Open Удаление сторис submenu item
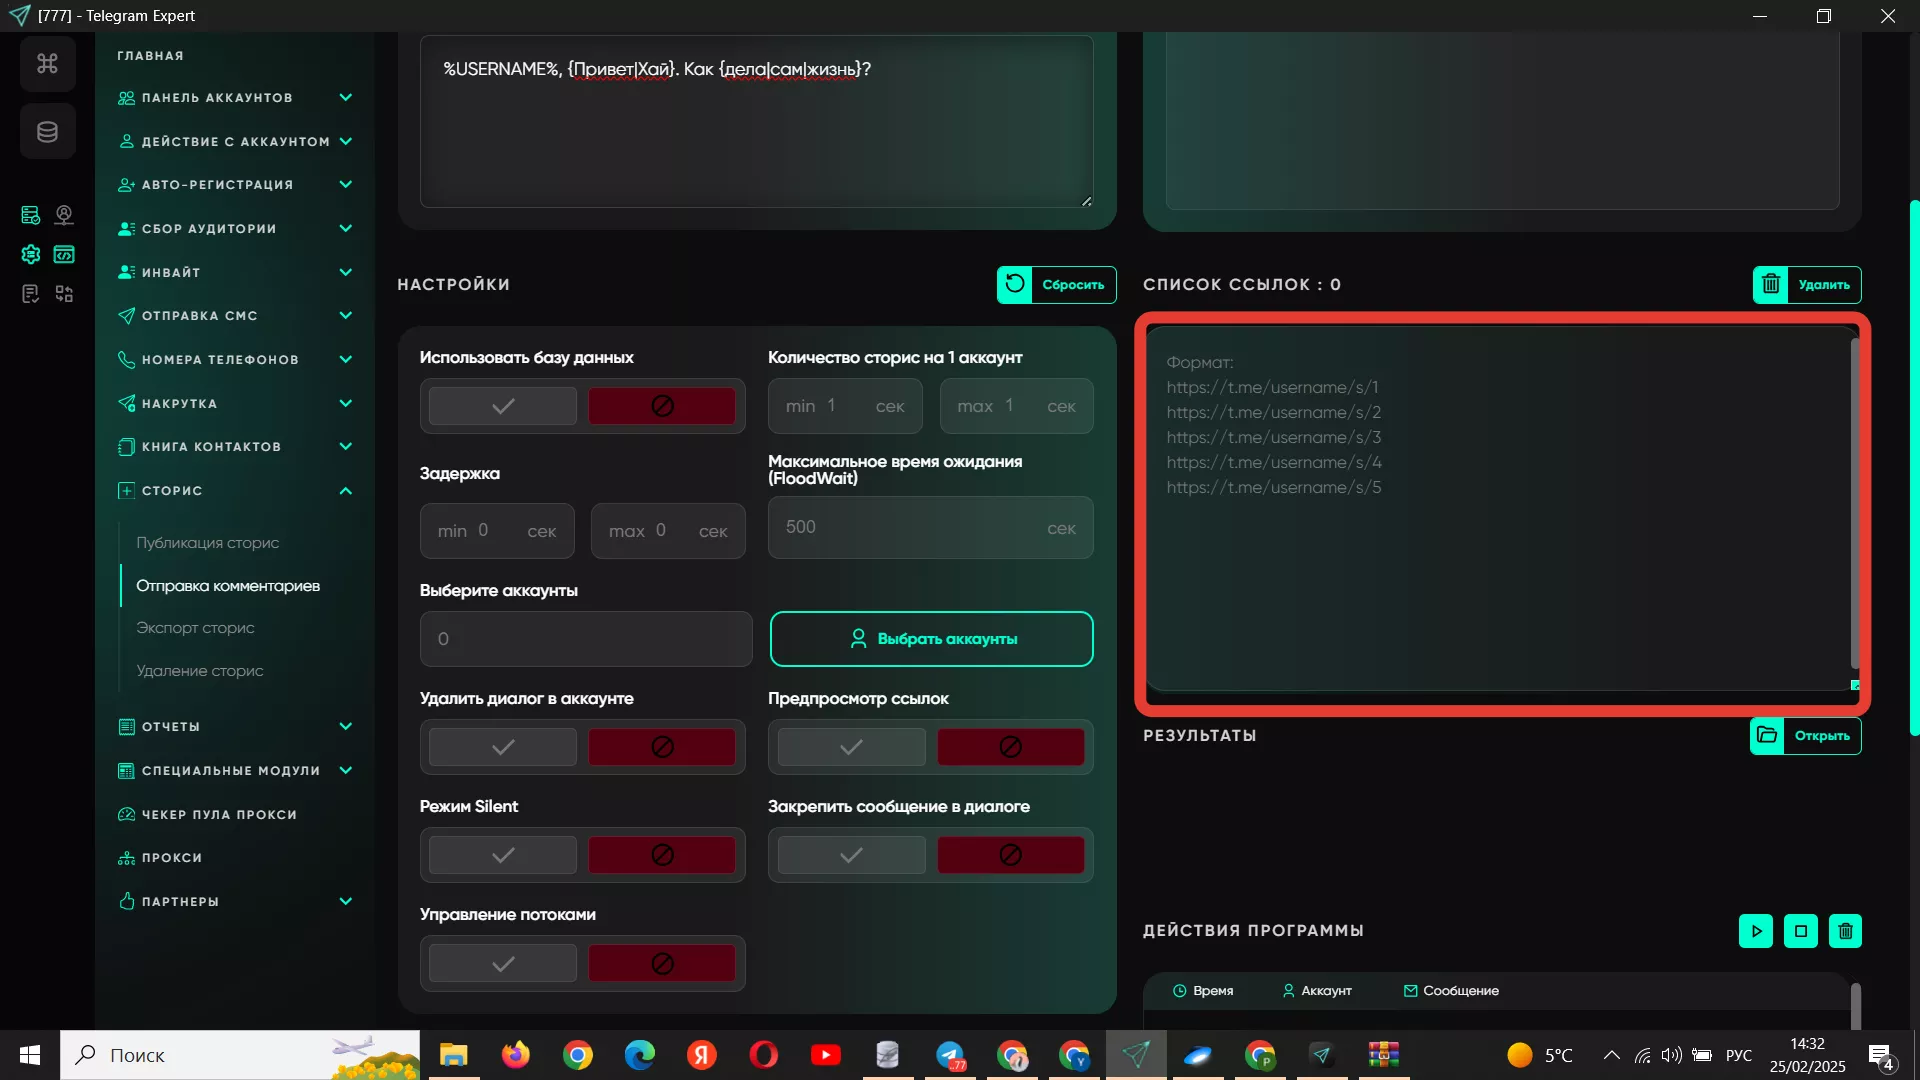Image resolution: width=1920 pixels, height=1080 pixels. [x=200, y=671]
